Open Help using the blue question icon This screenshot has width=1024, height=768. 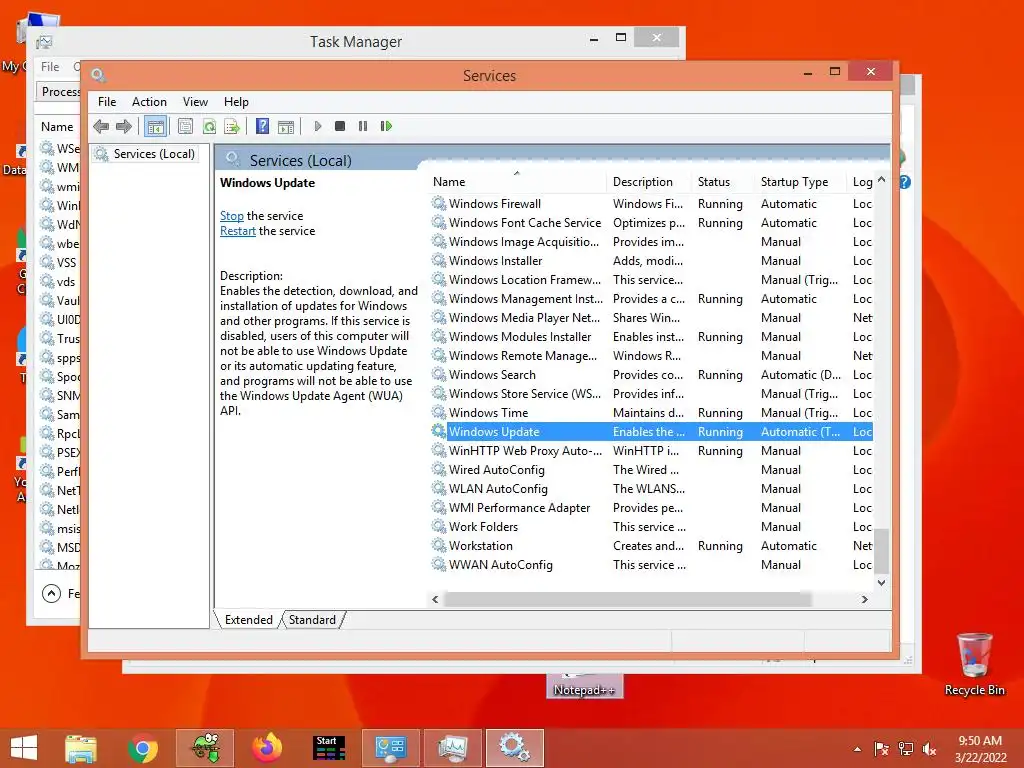263,126
